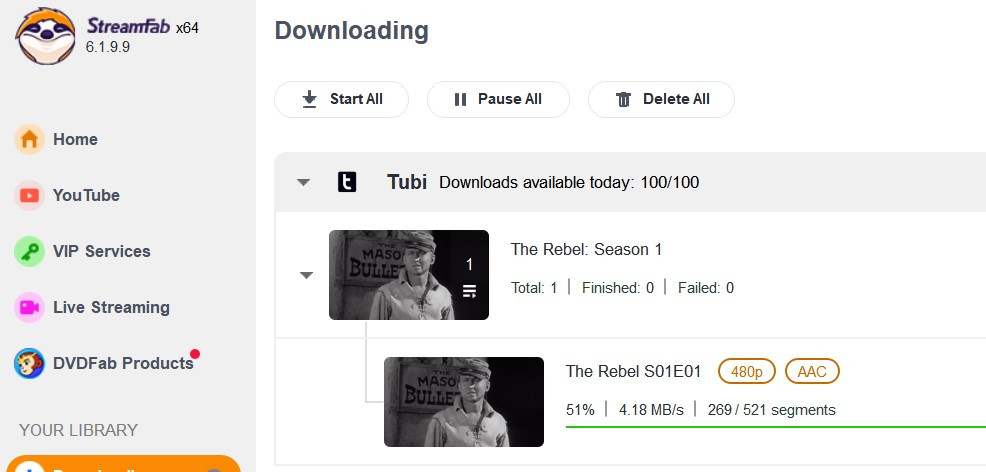Click the 480p quality badge
The width and height of the screenshot is (986, 472).
[x=747, y=372]
